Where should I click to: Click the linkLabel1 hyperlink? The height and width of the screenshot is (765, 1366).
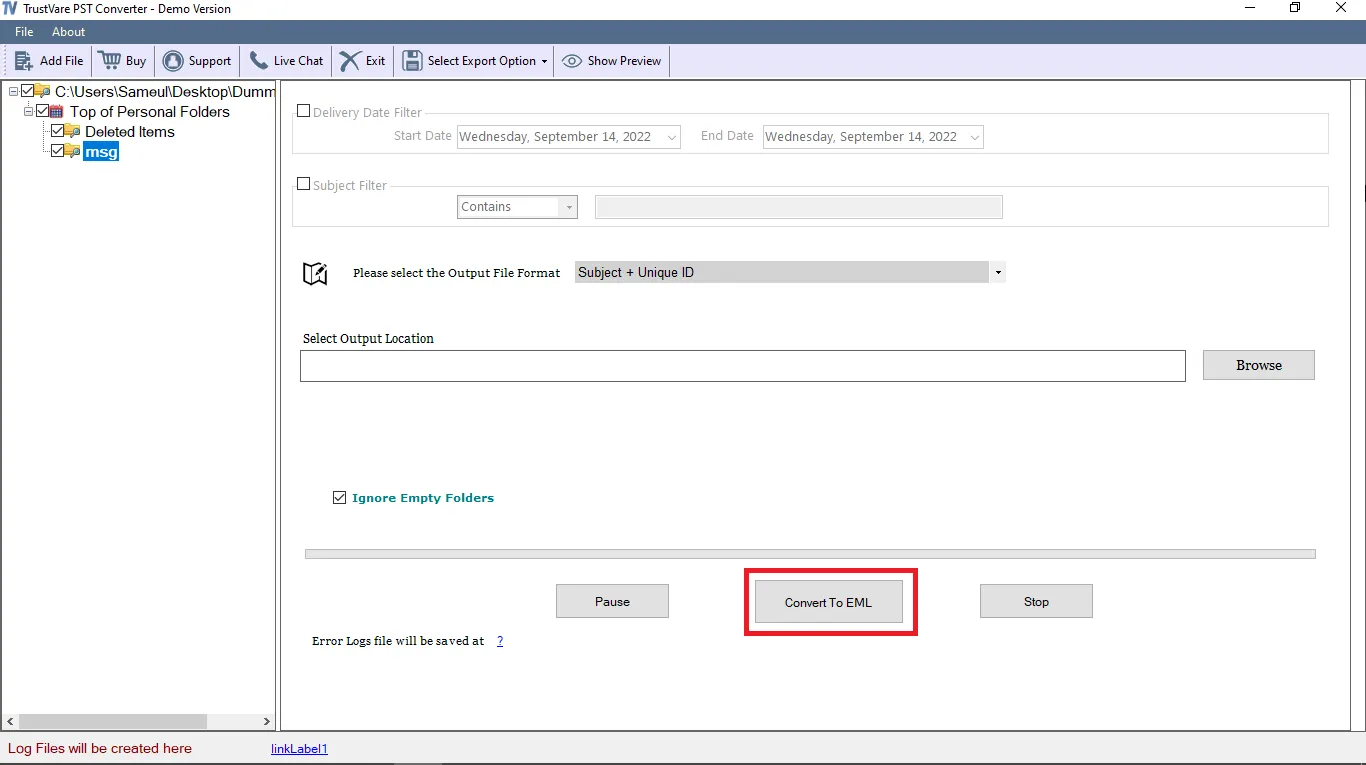299,748
